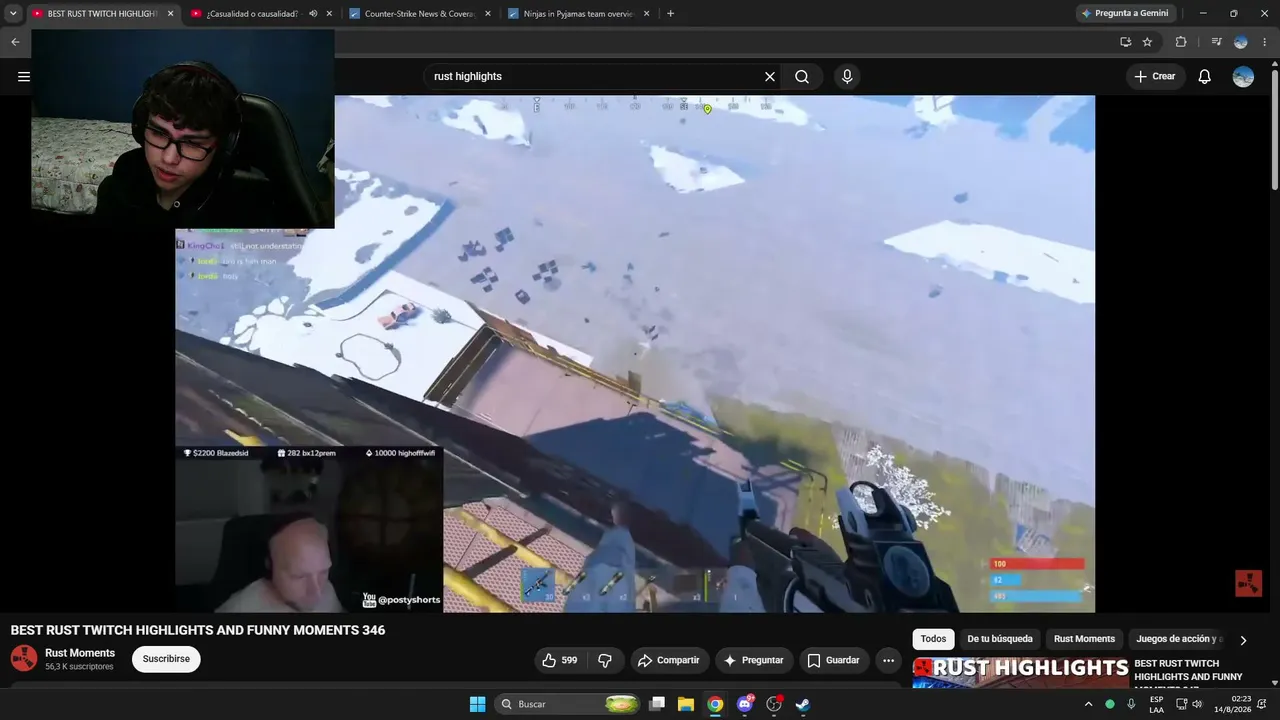The height and width of the screenshot is (720, 1280).
Task: Open Chrome media controls icon
Action: (1216, 42)
